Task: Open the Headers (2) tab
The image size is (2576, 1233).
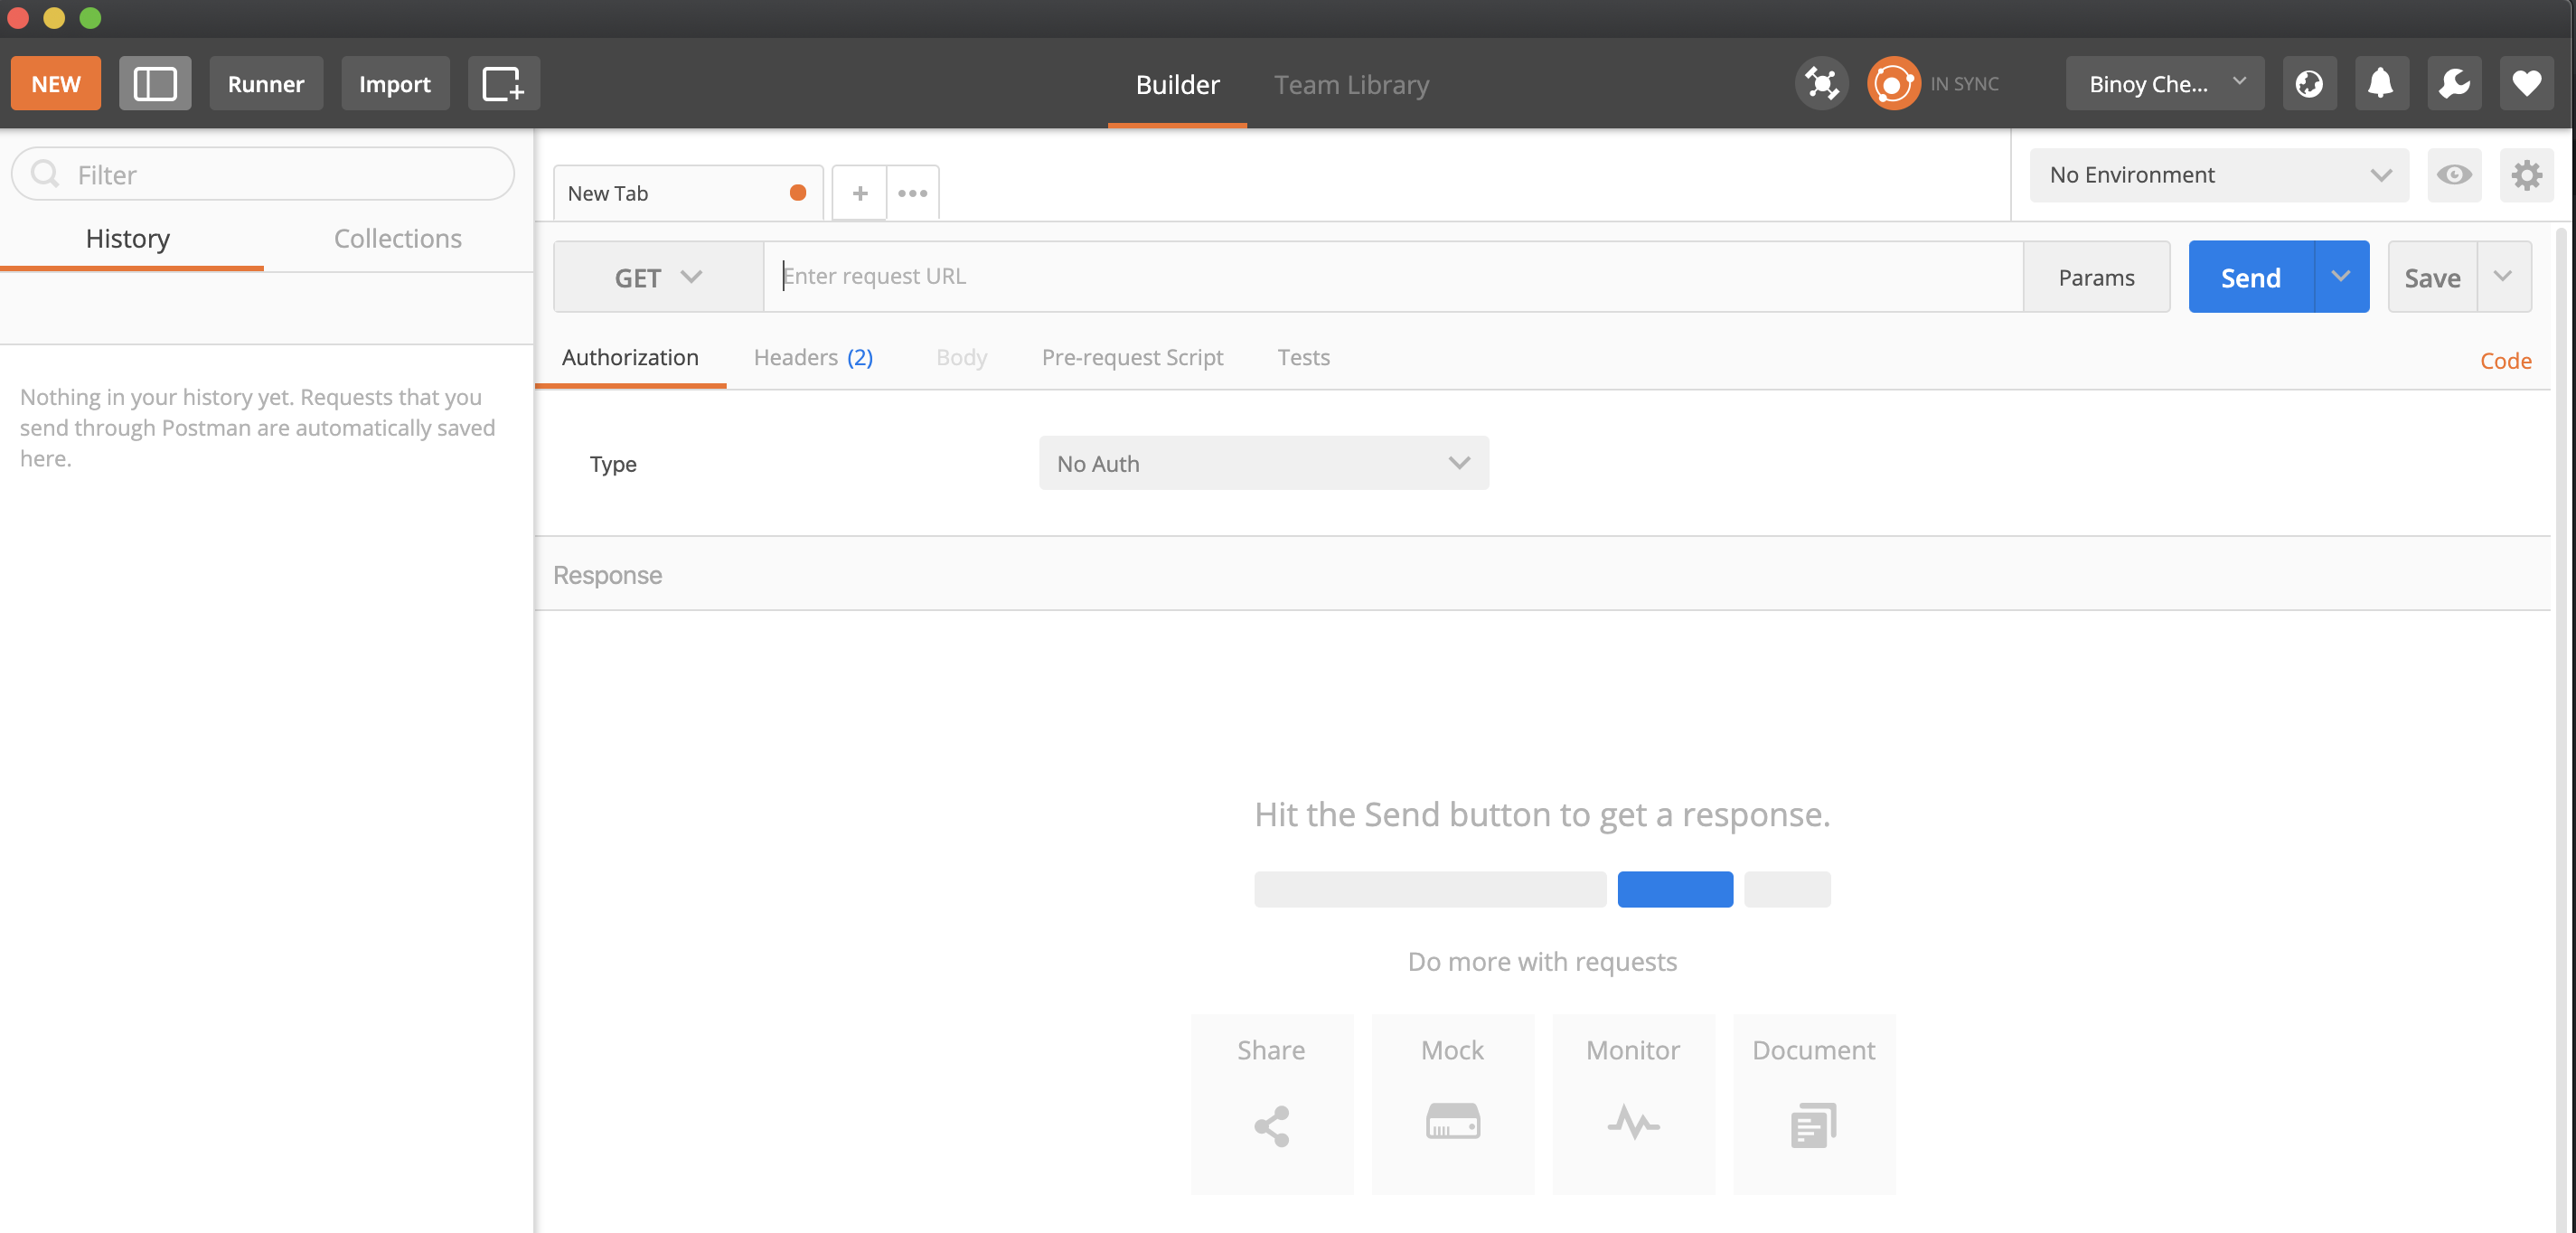Action: click(813, 357)
